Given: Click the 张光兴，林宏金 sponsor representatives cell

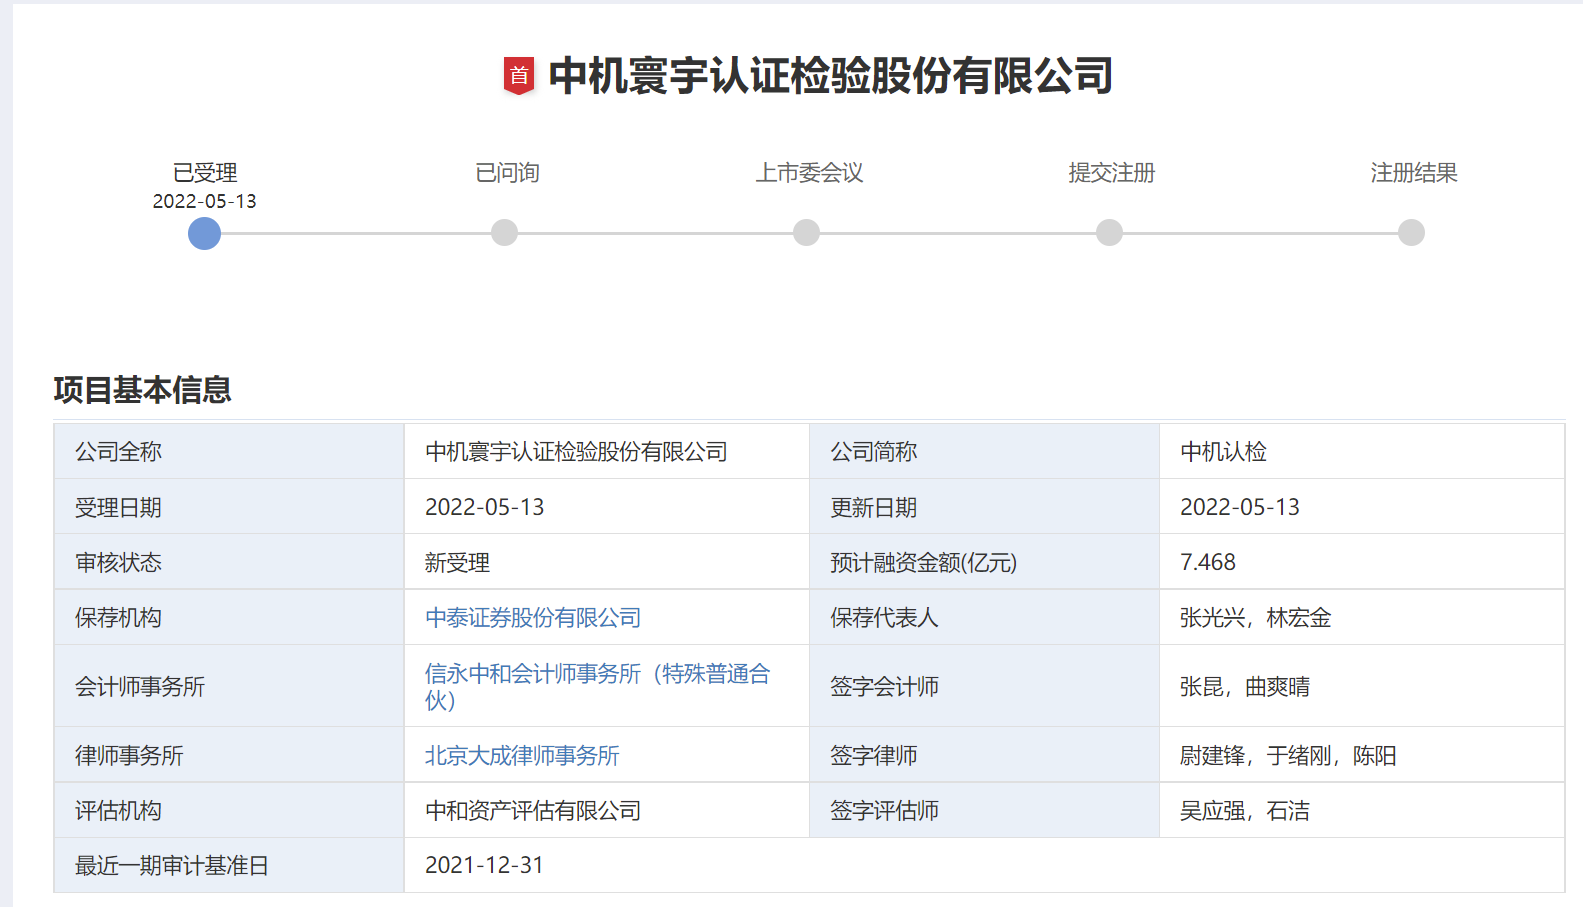Looking at the screenshot, I should [x=1362, y=618].
